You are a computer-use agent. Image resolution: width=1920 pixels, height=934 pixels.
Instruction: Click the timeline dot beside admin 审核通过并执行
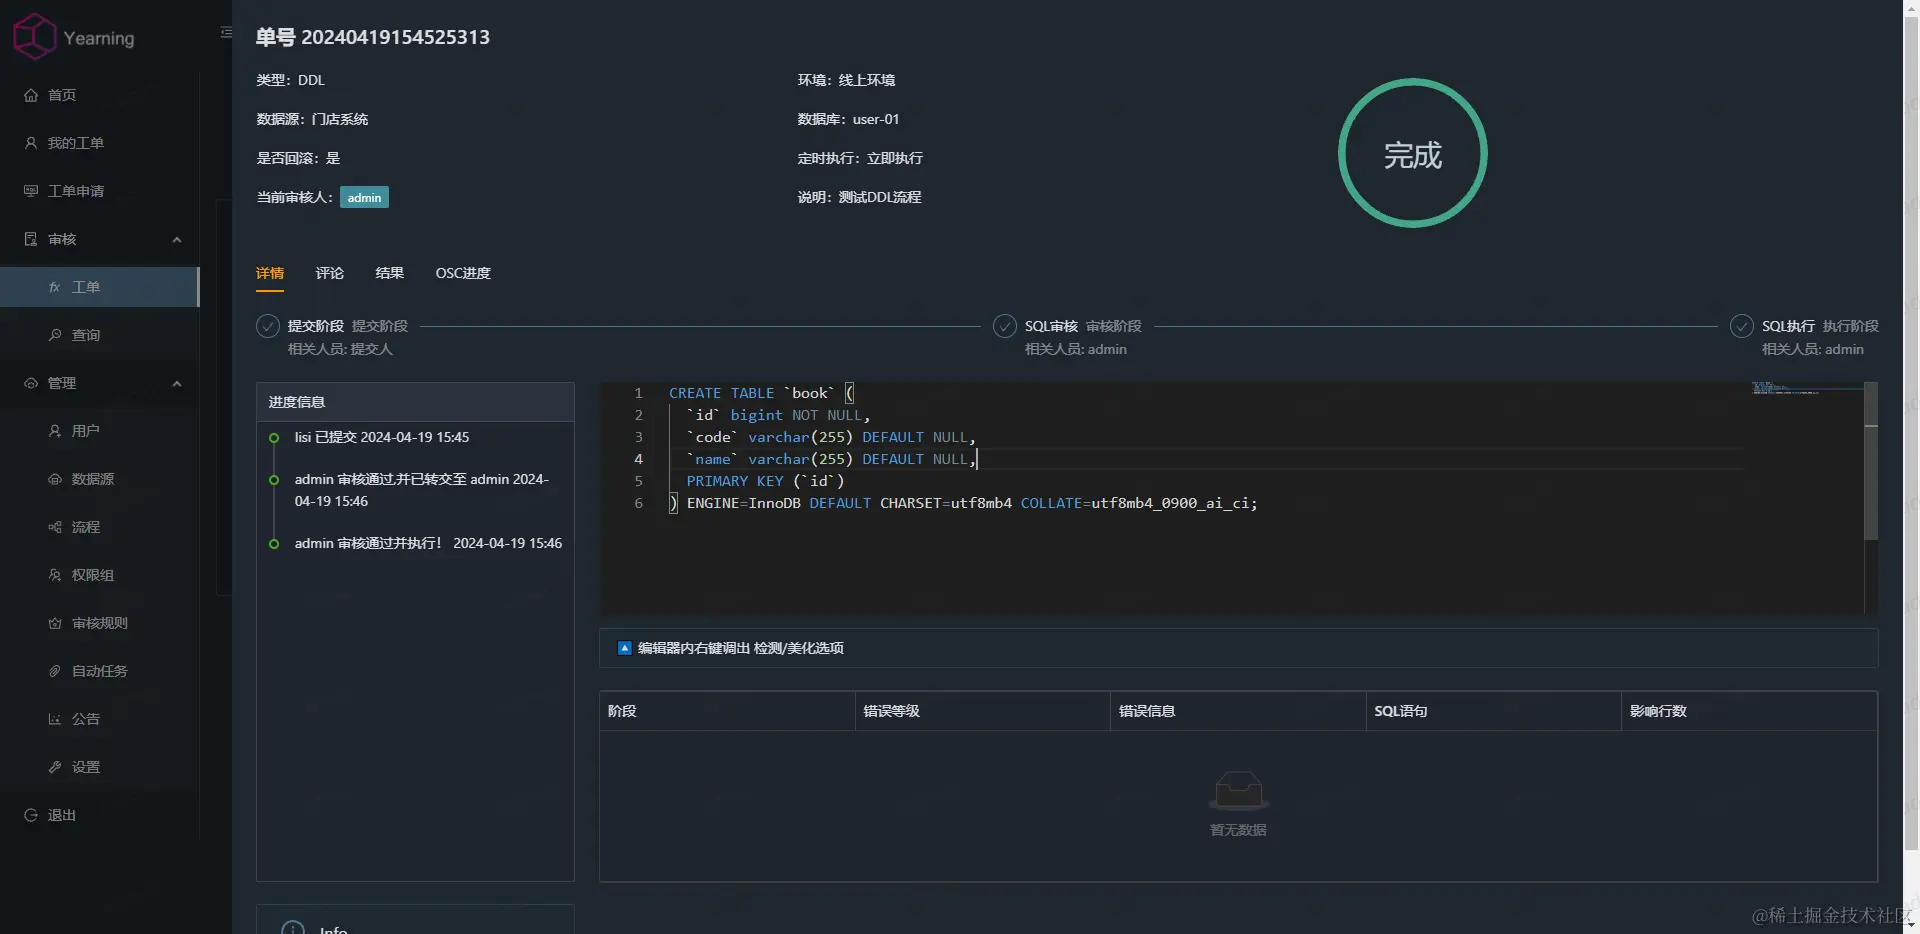pos(274,544)
